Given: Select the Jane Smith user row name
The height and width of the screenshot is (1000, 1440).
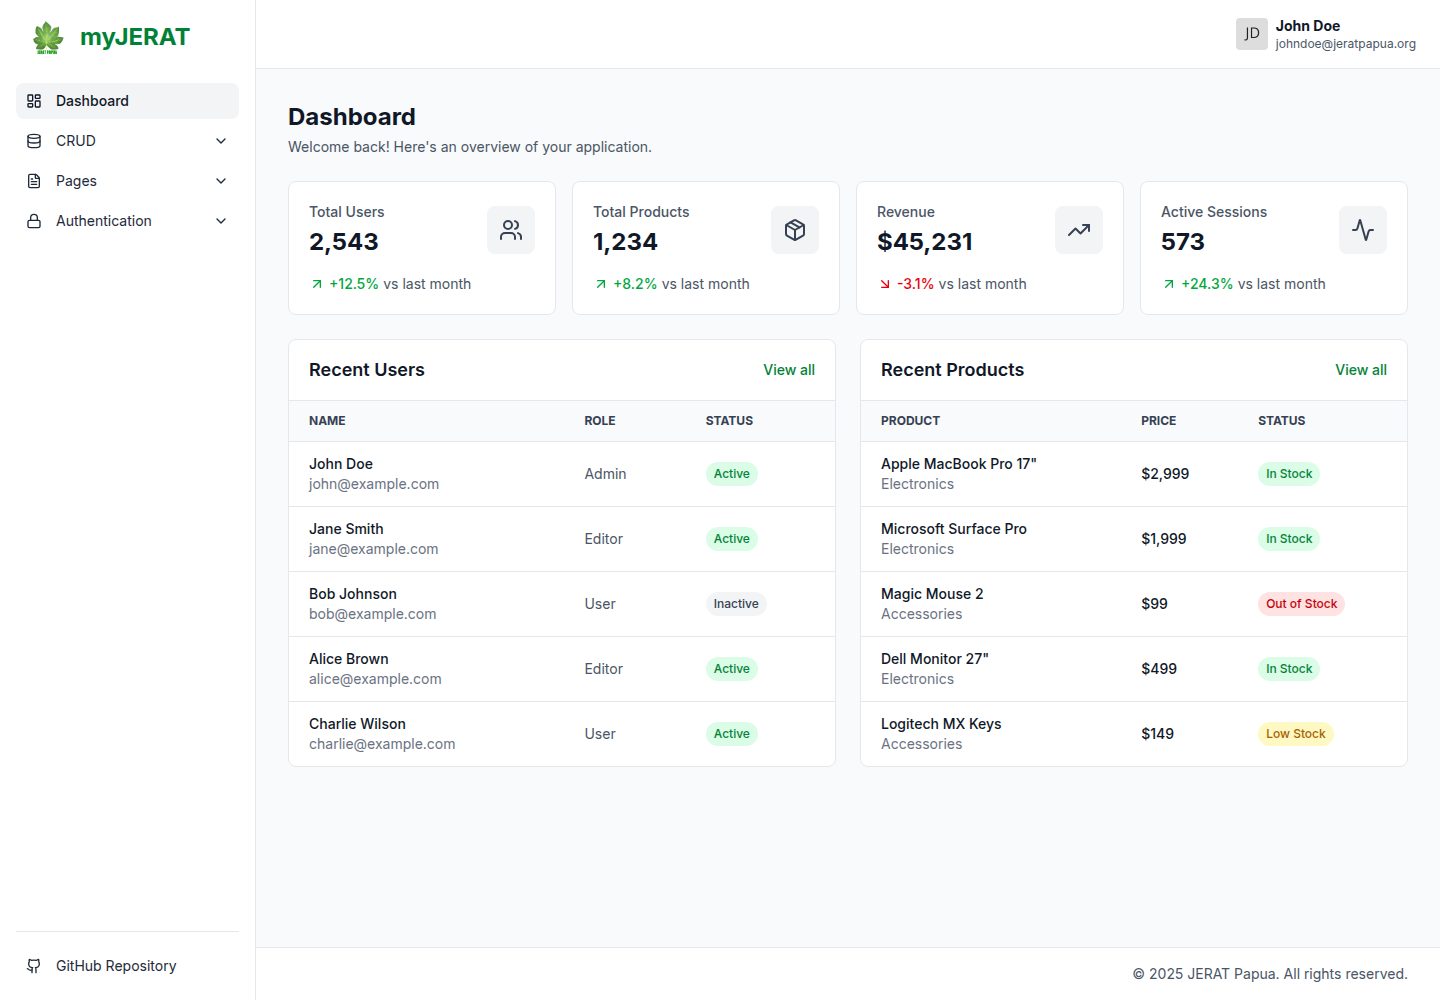Looking at the screenshot, I should 346,529.
